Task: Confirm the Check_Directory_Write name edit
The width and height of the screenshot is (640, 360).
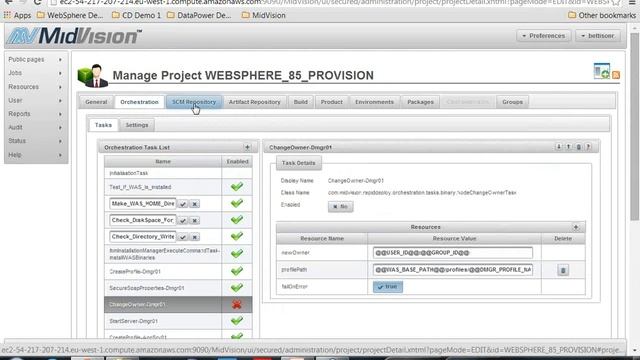Action: 183,237
